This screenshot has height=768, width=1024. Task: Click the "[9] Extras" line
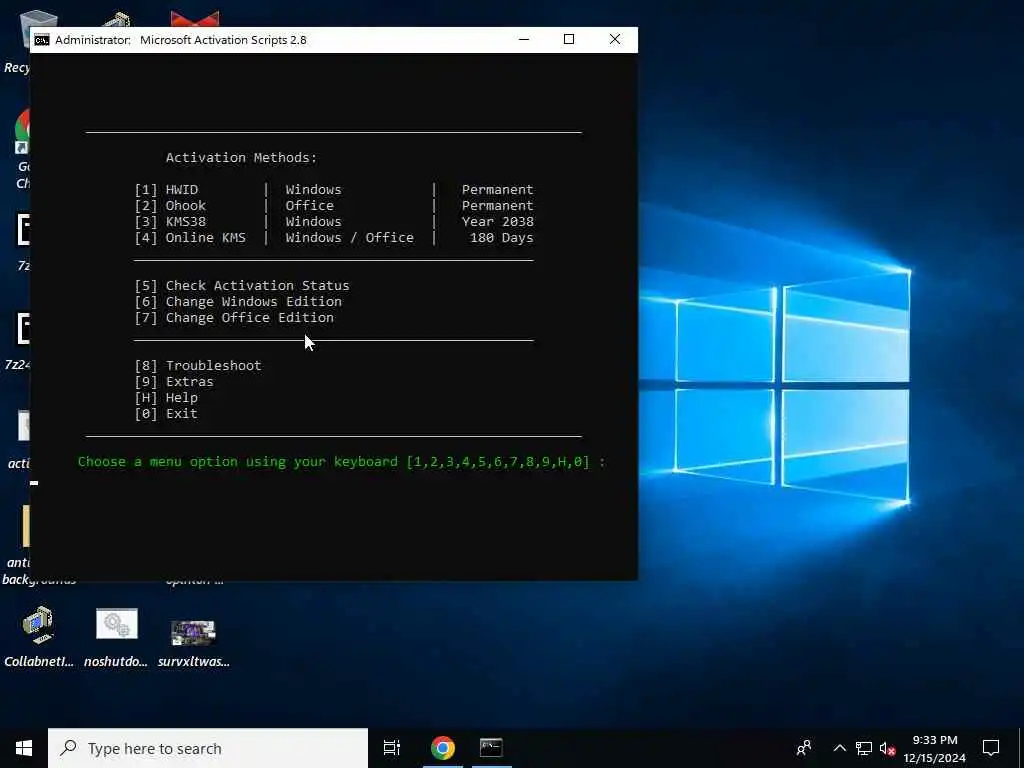[x=174, y=381]
